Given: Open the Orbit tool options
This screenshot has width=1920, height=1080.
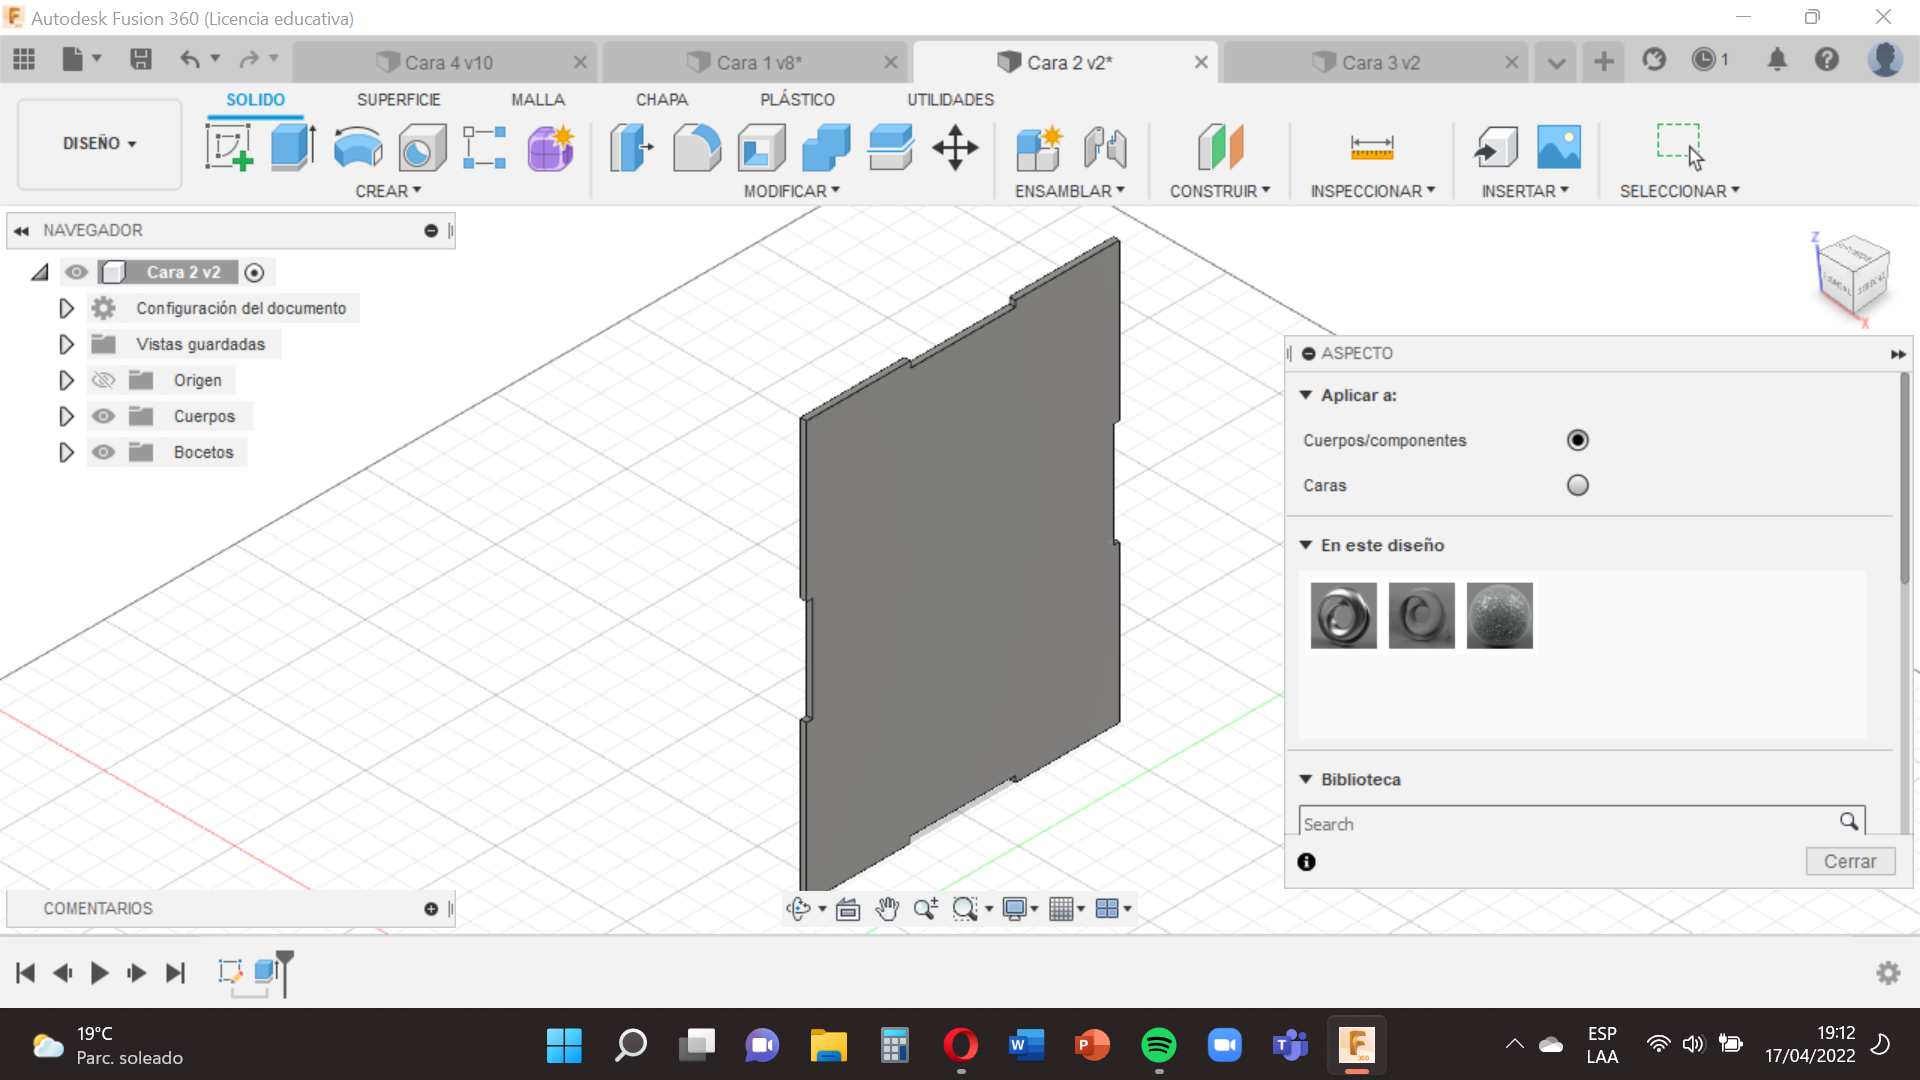Looking at the screenshot, I should (822, 908).
